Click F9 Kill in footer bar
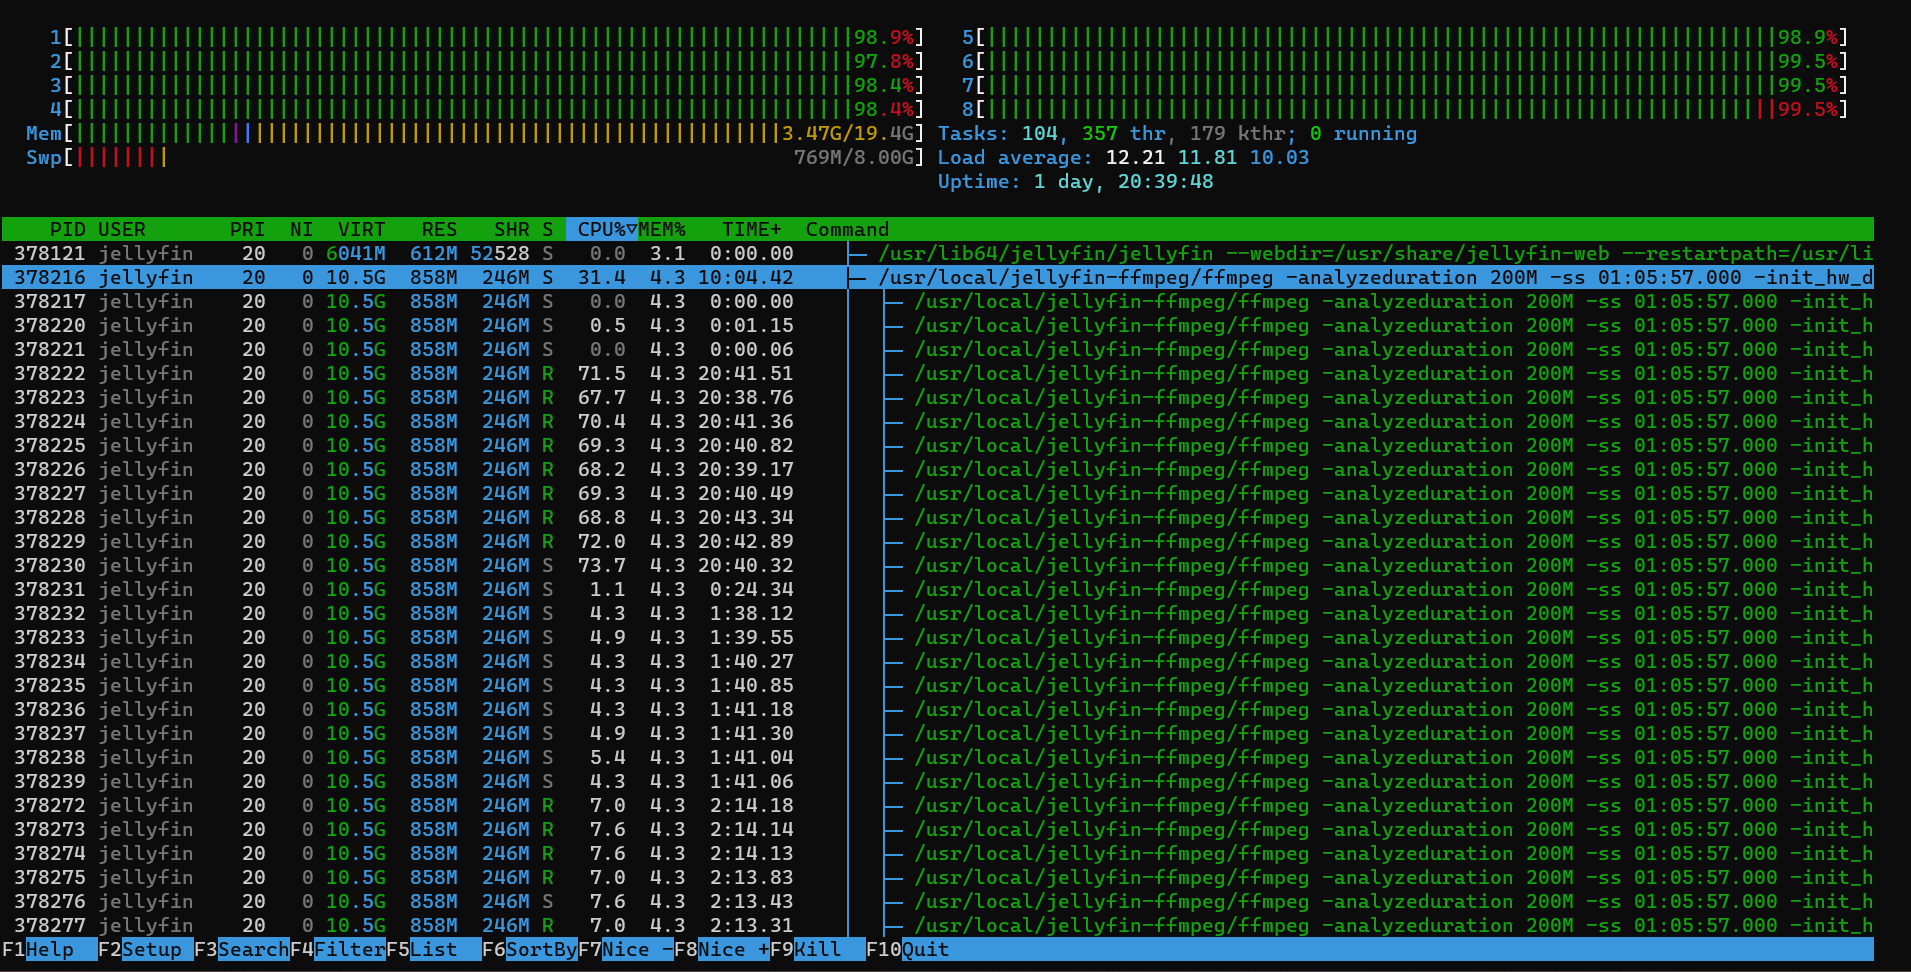Screen dimensions: 1911x972 click(817, 949)
